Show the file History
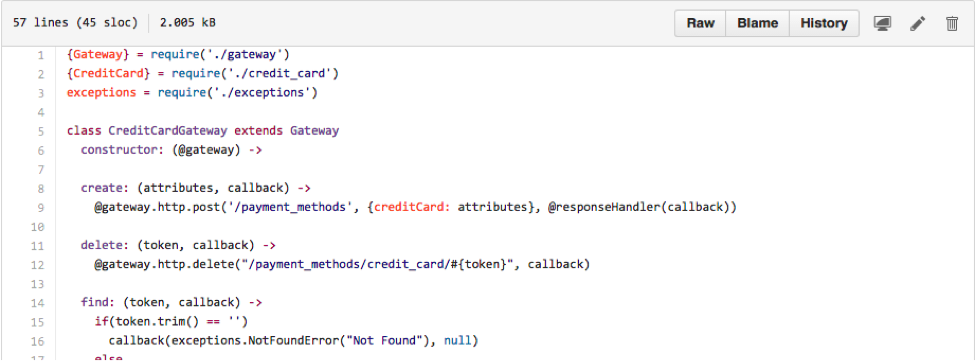Viewport: 975px width, 361px height. [824, 24]
